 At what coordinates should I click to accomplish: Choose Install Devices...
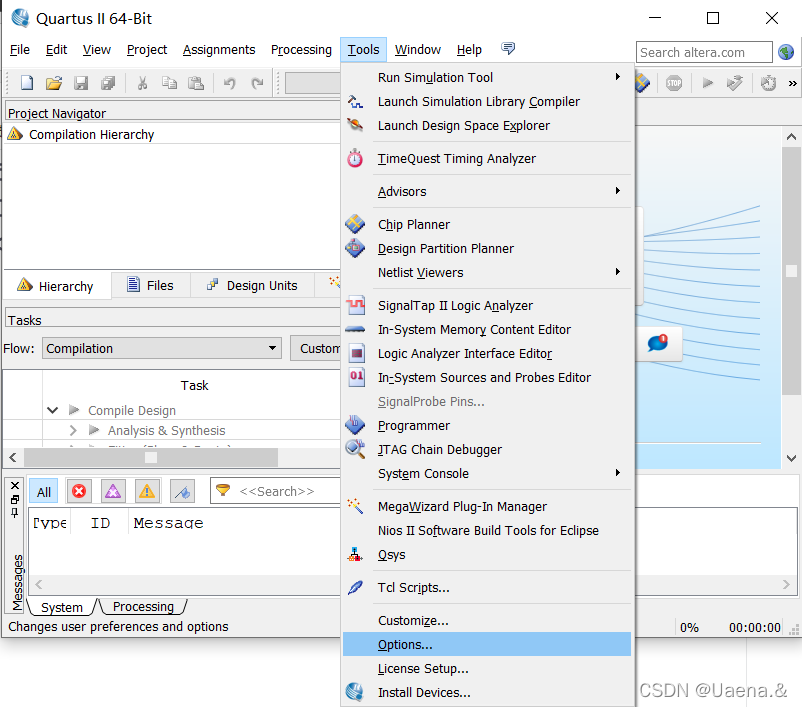pos(486,693)
